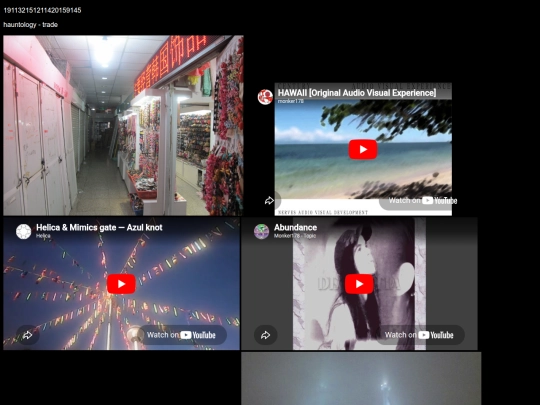This screenshot has width=540, height=405.
Task: Open share on the Azul knot video
Action: click(28, 335)
